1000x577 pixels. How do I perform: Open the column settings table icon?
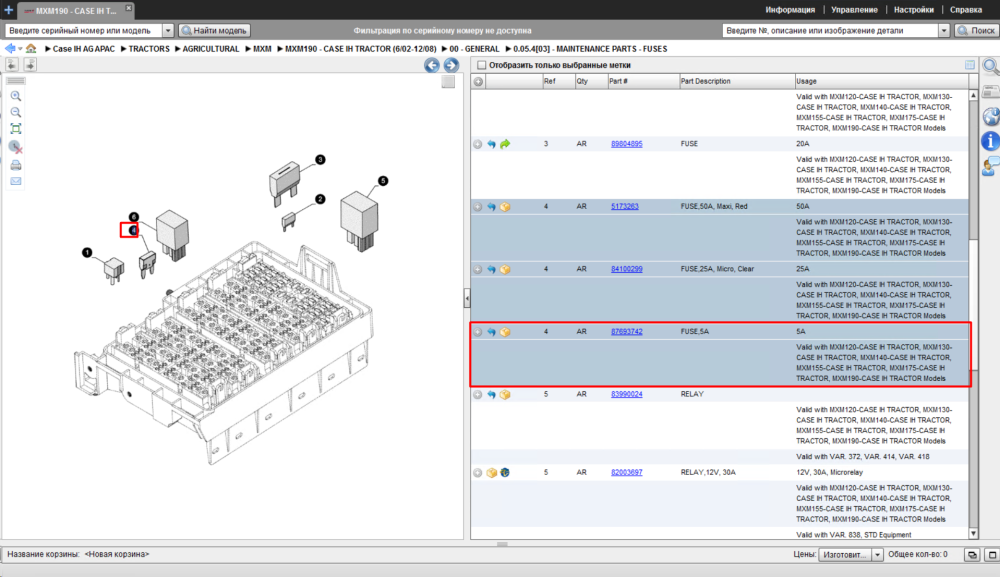click(969, 65)
